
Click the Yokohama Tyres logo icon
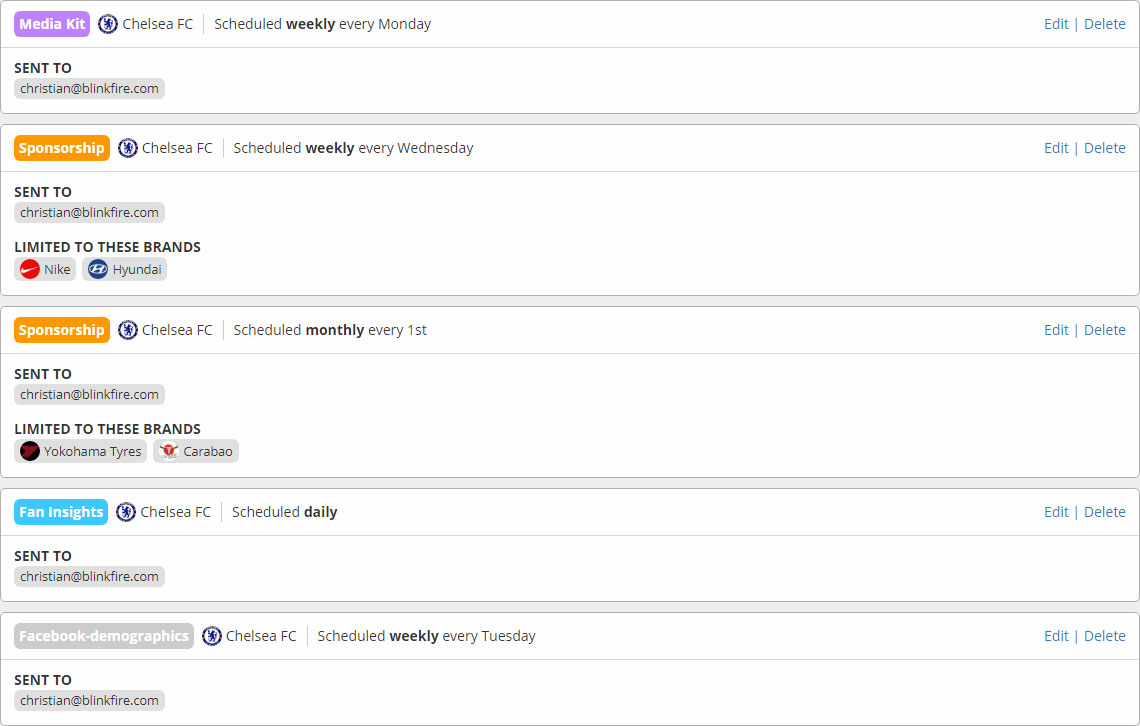[x=30, y=451]
